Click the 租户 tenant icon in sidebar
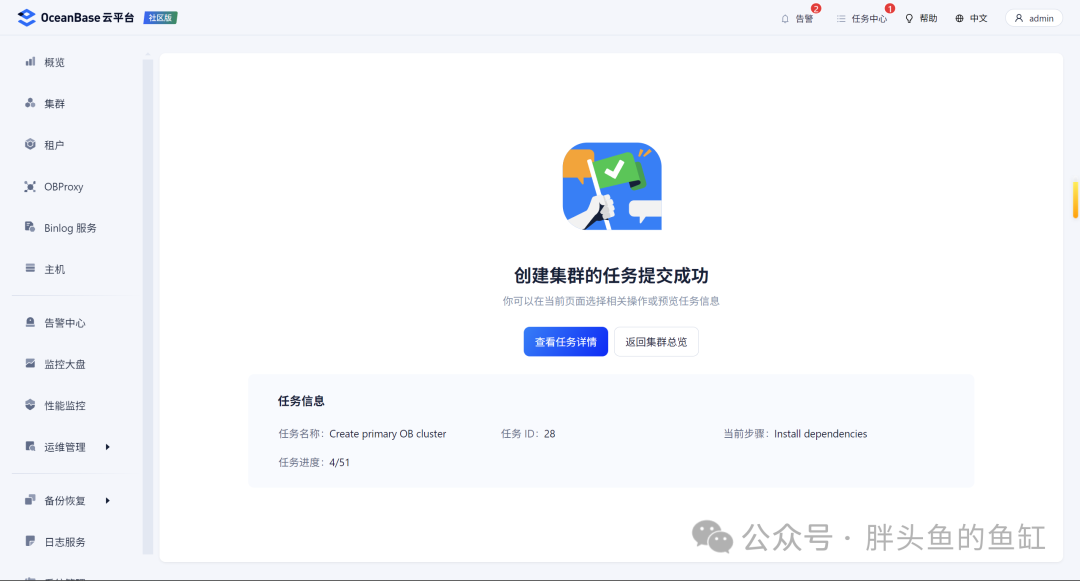1080x581 pixels. pyautogui.click(x=30, y=145)
